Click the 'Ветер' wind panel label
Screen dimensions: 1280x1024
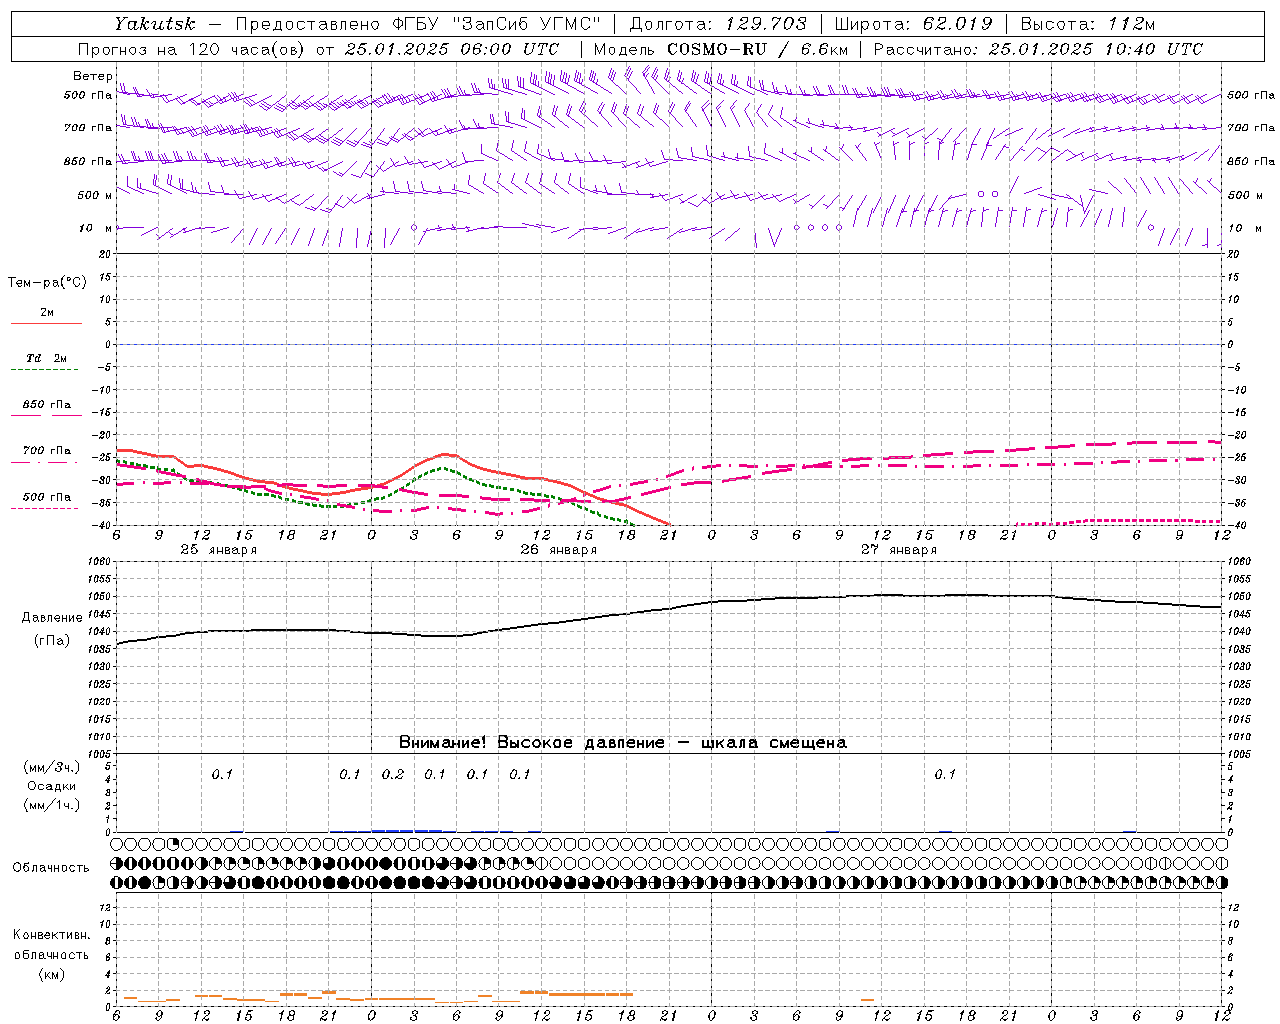93,76
